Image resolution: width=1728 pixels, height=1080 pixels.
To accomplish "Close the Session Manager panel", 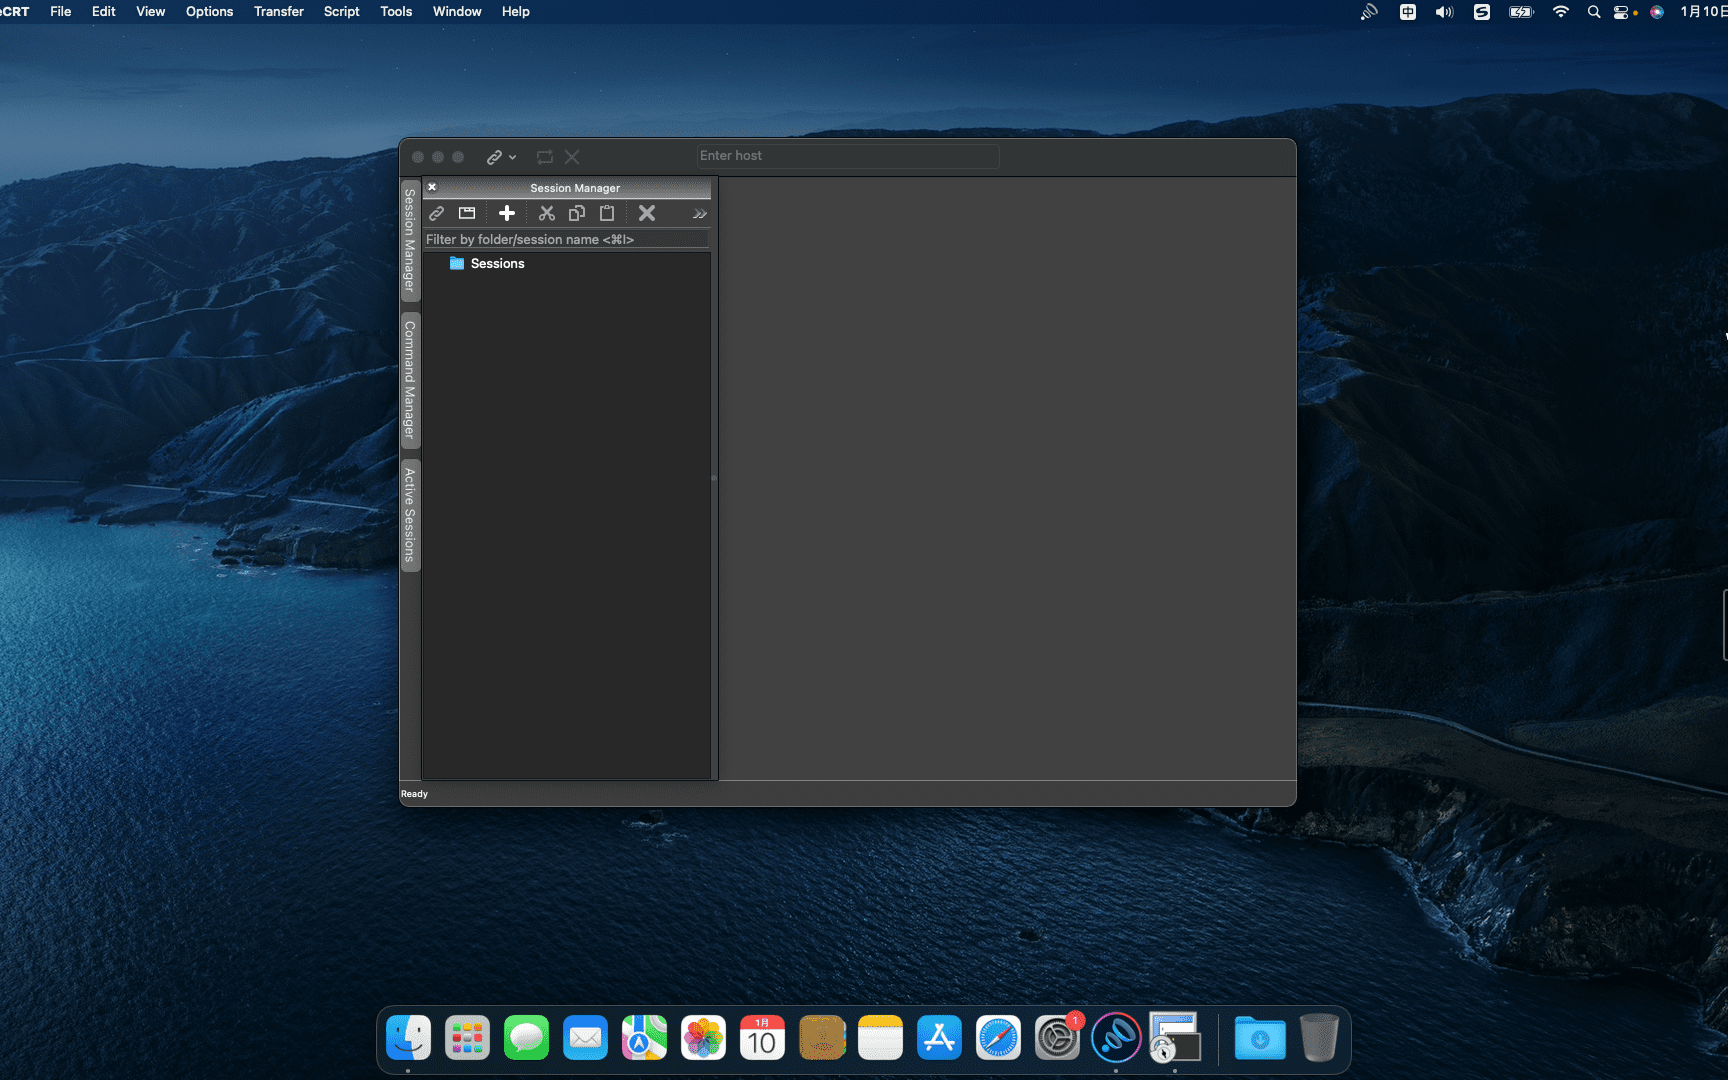I will pyautogui.click(x=432, y=187).
